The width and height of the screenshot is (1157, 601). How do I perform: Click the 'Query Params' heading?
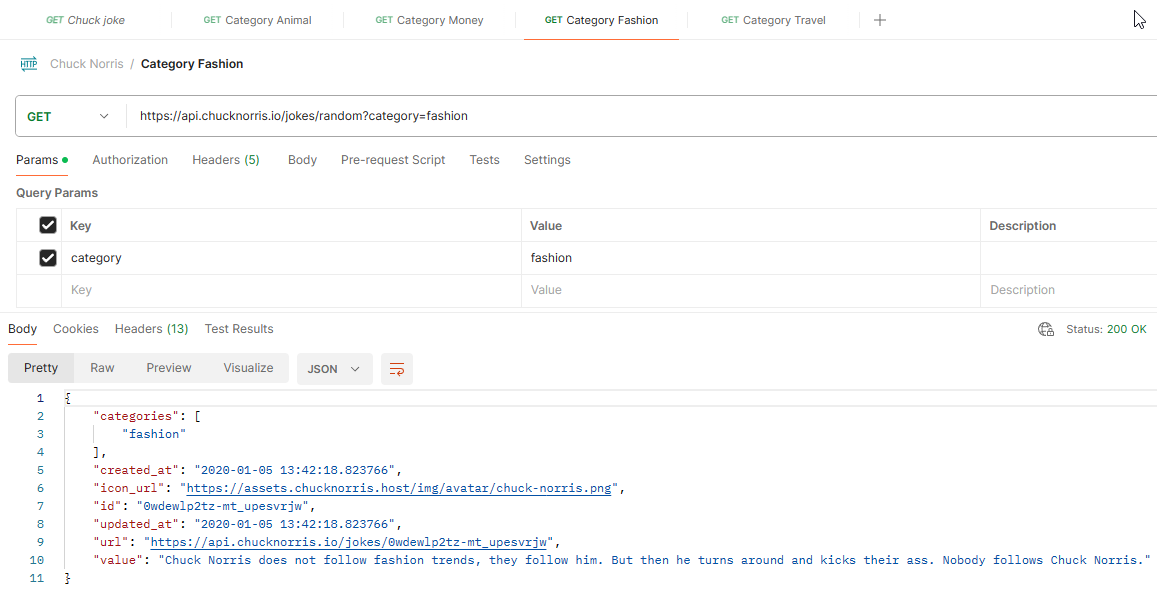[x=57, y=193]
